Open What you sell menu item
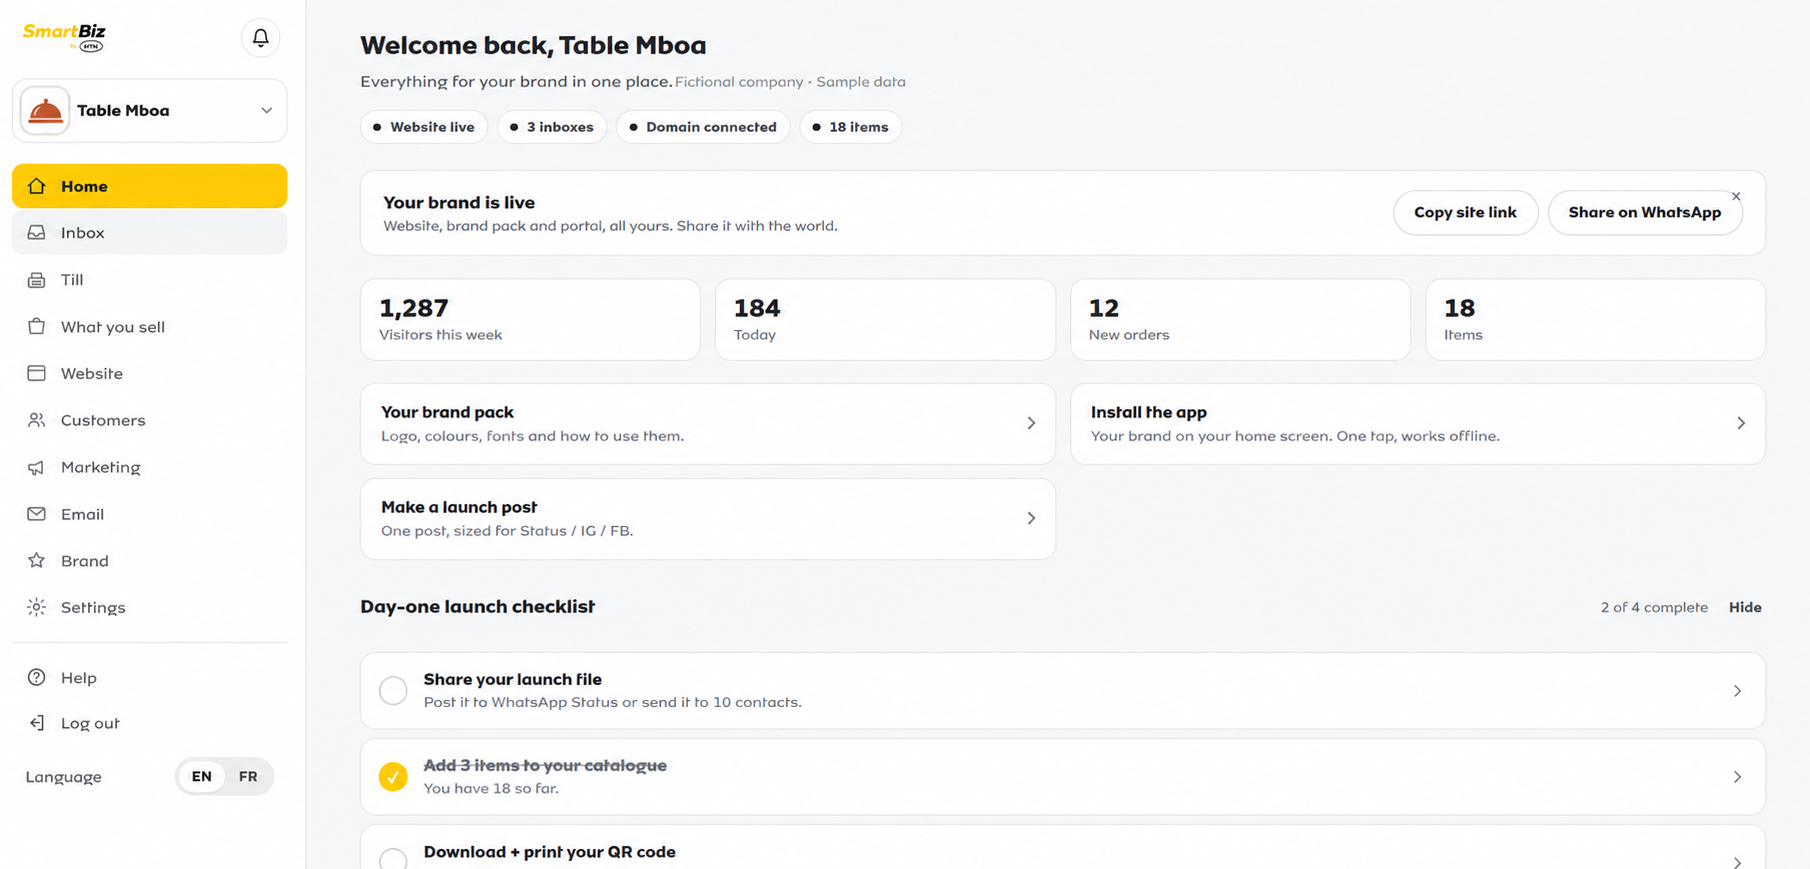 150,327
